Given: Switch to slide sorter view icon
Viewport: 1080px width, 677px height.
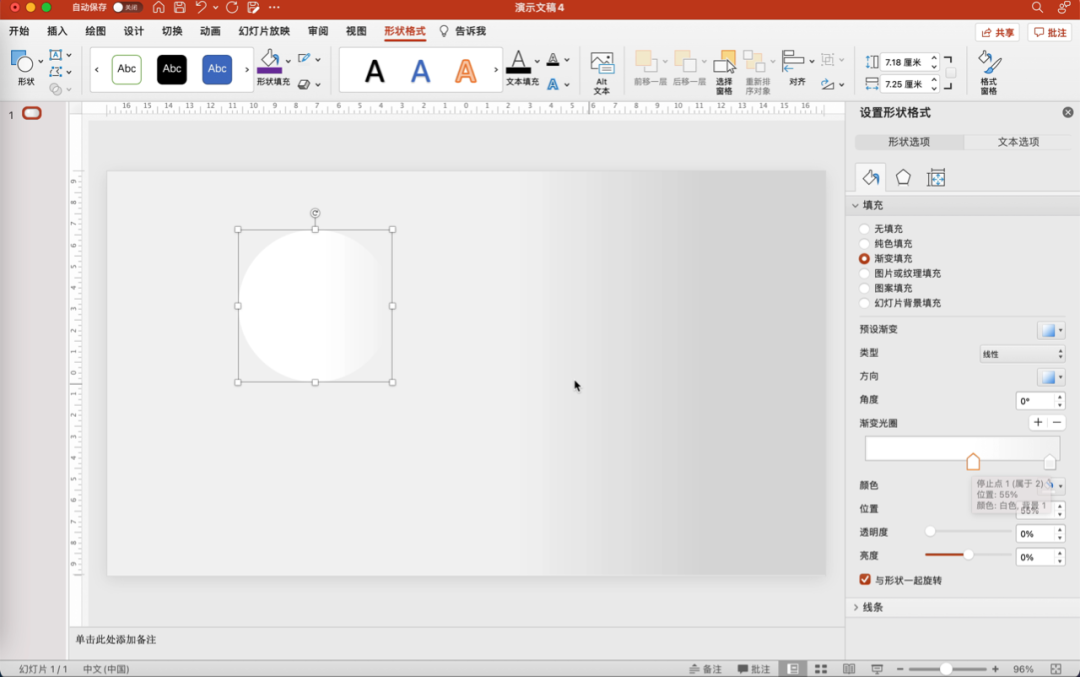Looking at the screenshot, I should pos(821,669).
